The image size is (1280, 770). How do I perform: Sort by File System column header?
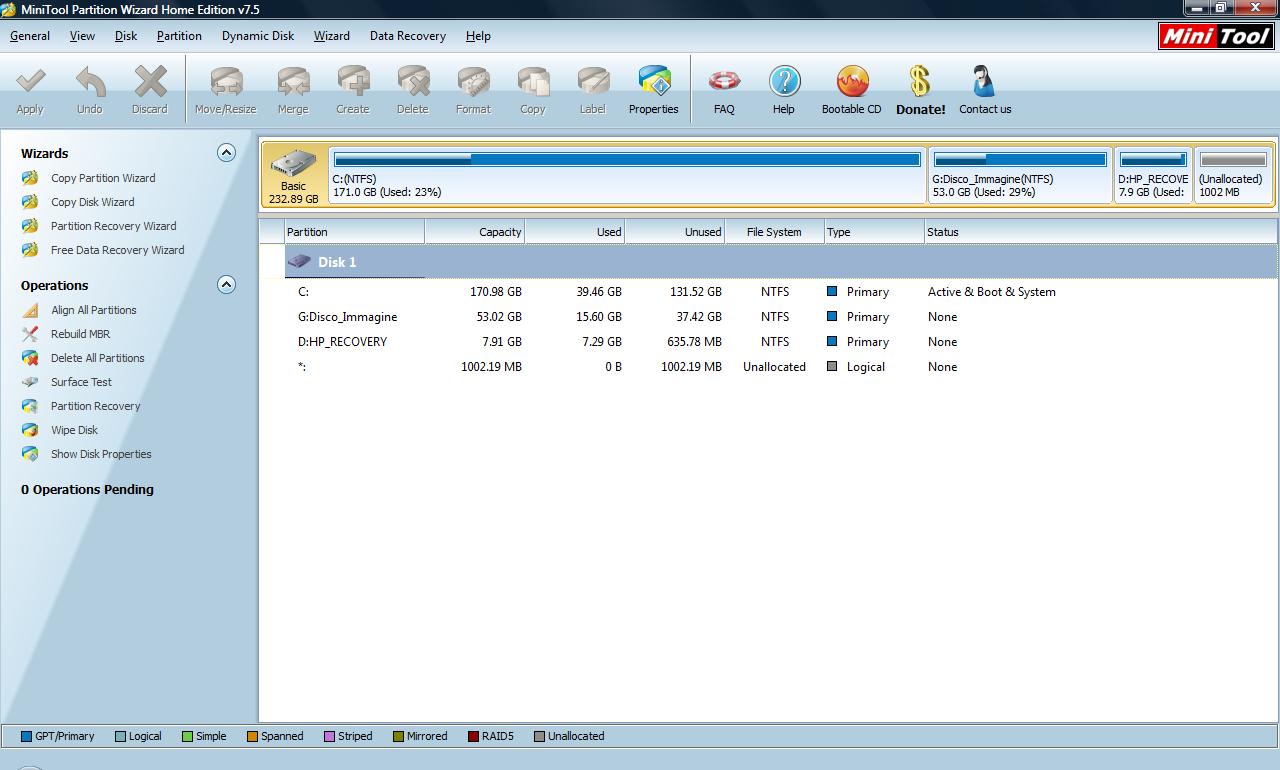pyautogui.click(x=775, y=232)
